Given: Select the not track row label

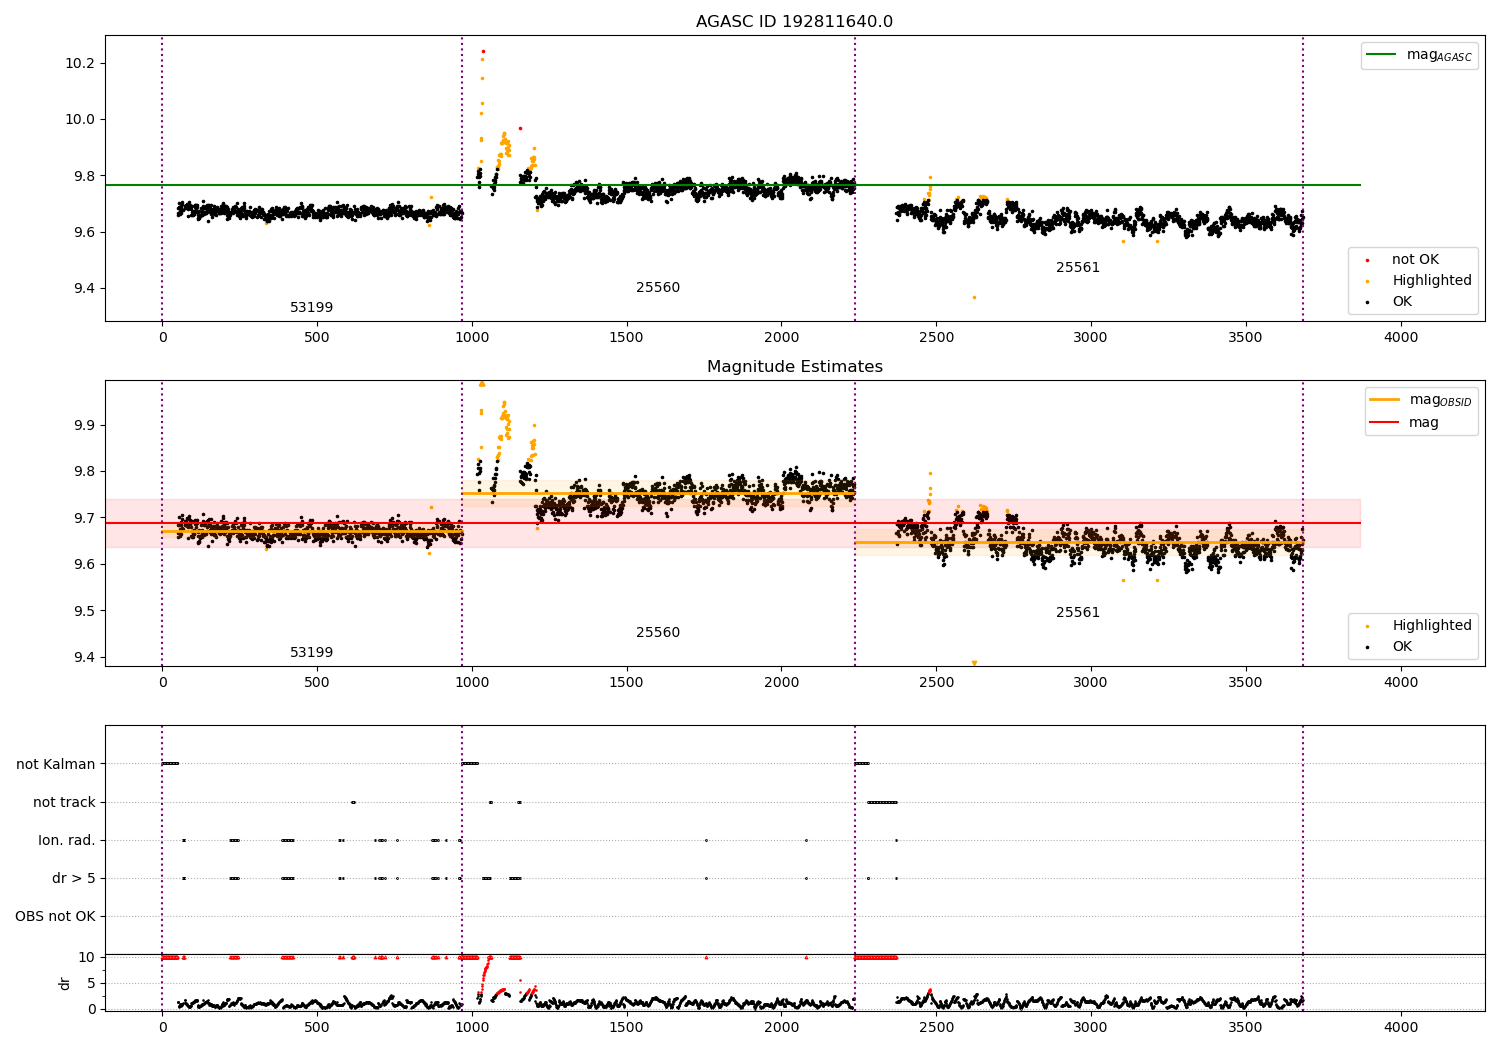Looking at the screenshot, I should (x=64, y=803).
